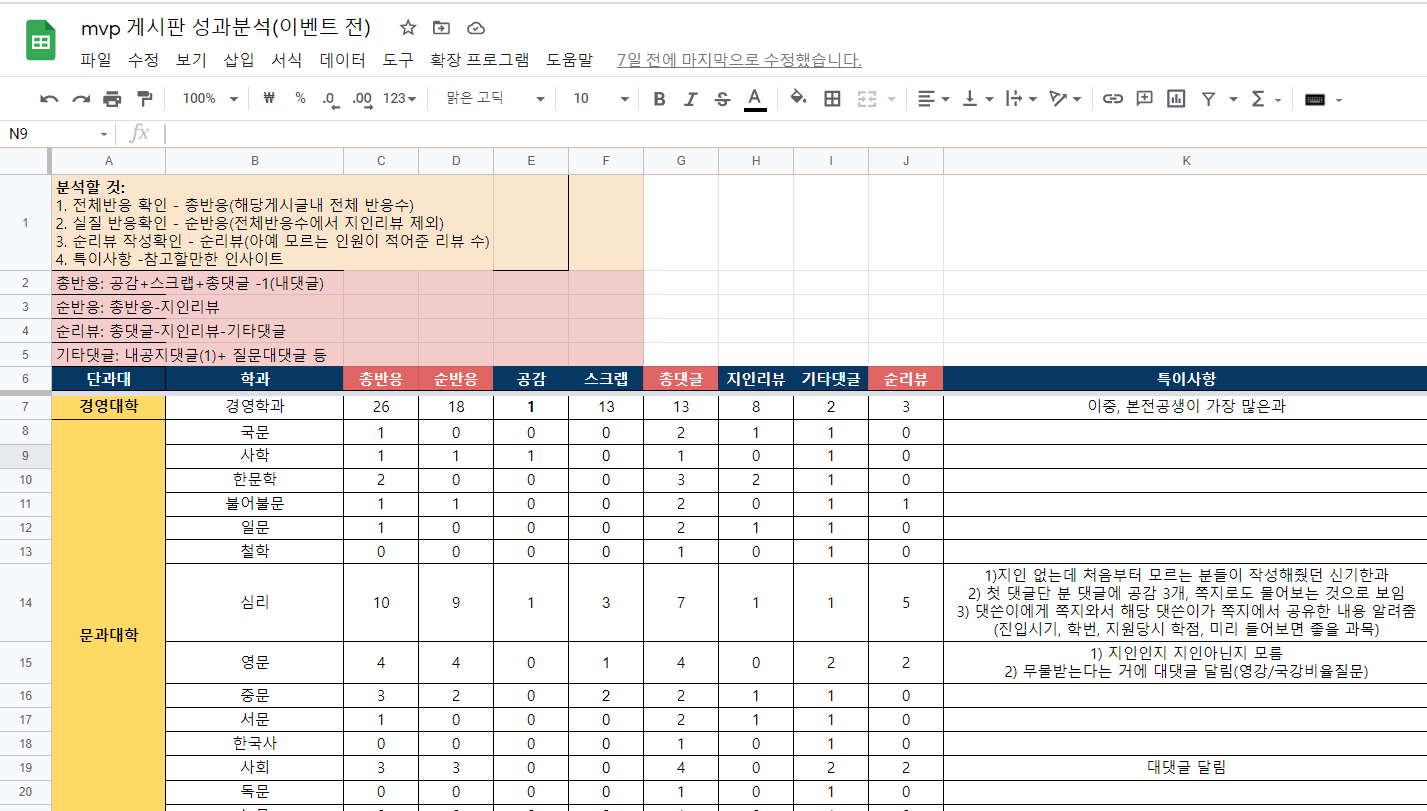1427x811 pixels.
Task: Click the Redo arrow icon
Action: pyautogui.click(x=81, y=99)
